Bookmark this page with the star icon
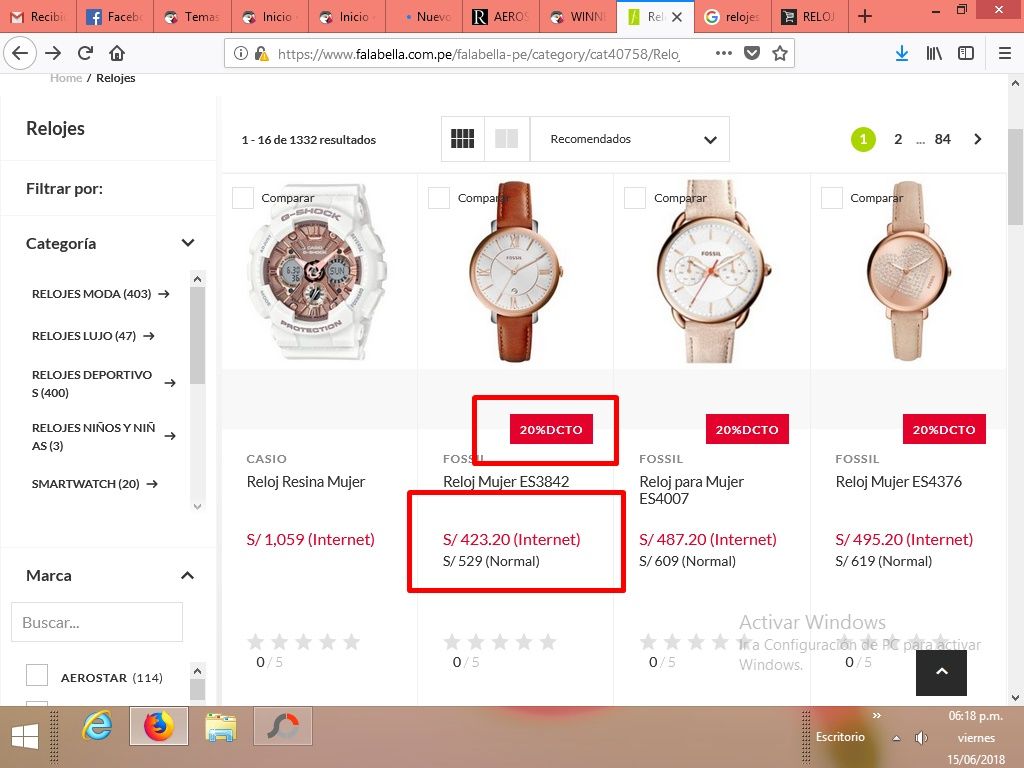The width and height of the screenshot is (1024, 768). point(780,54)
